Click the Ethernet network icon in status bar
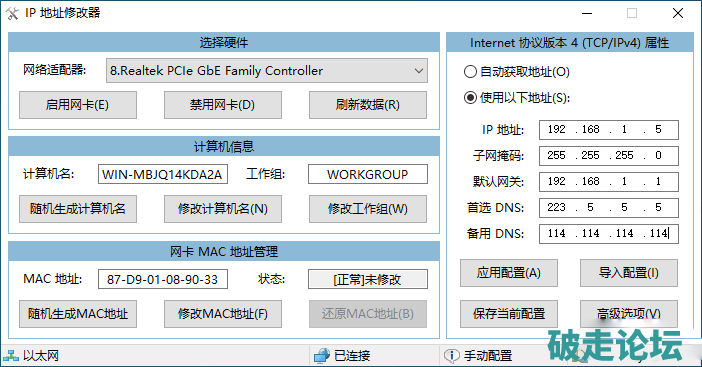Viewport: 702px width, 367px height. (x=11, y=356)
